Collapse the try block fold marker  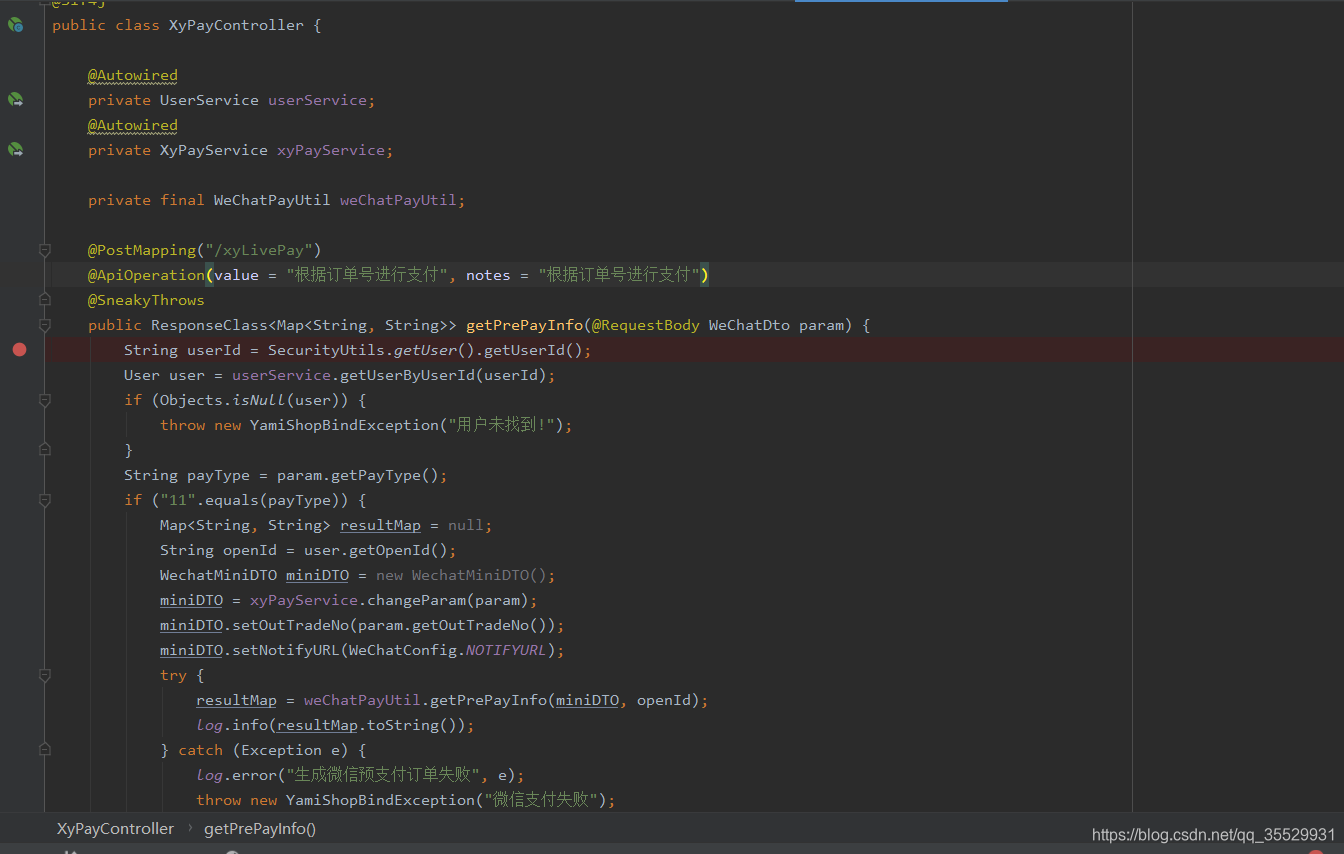(44, 675)
